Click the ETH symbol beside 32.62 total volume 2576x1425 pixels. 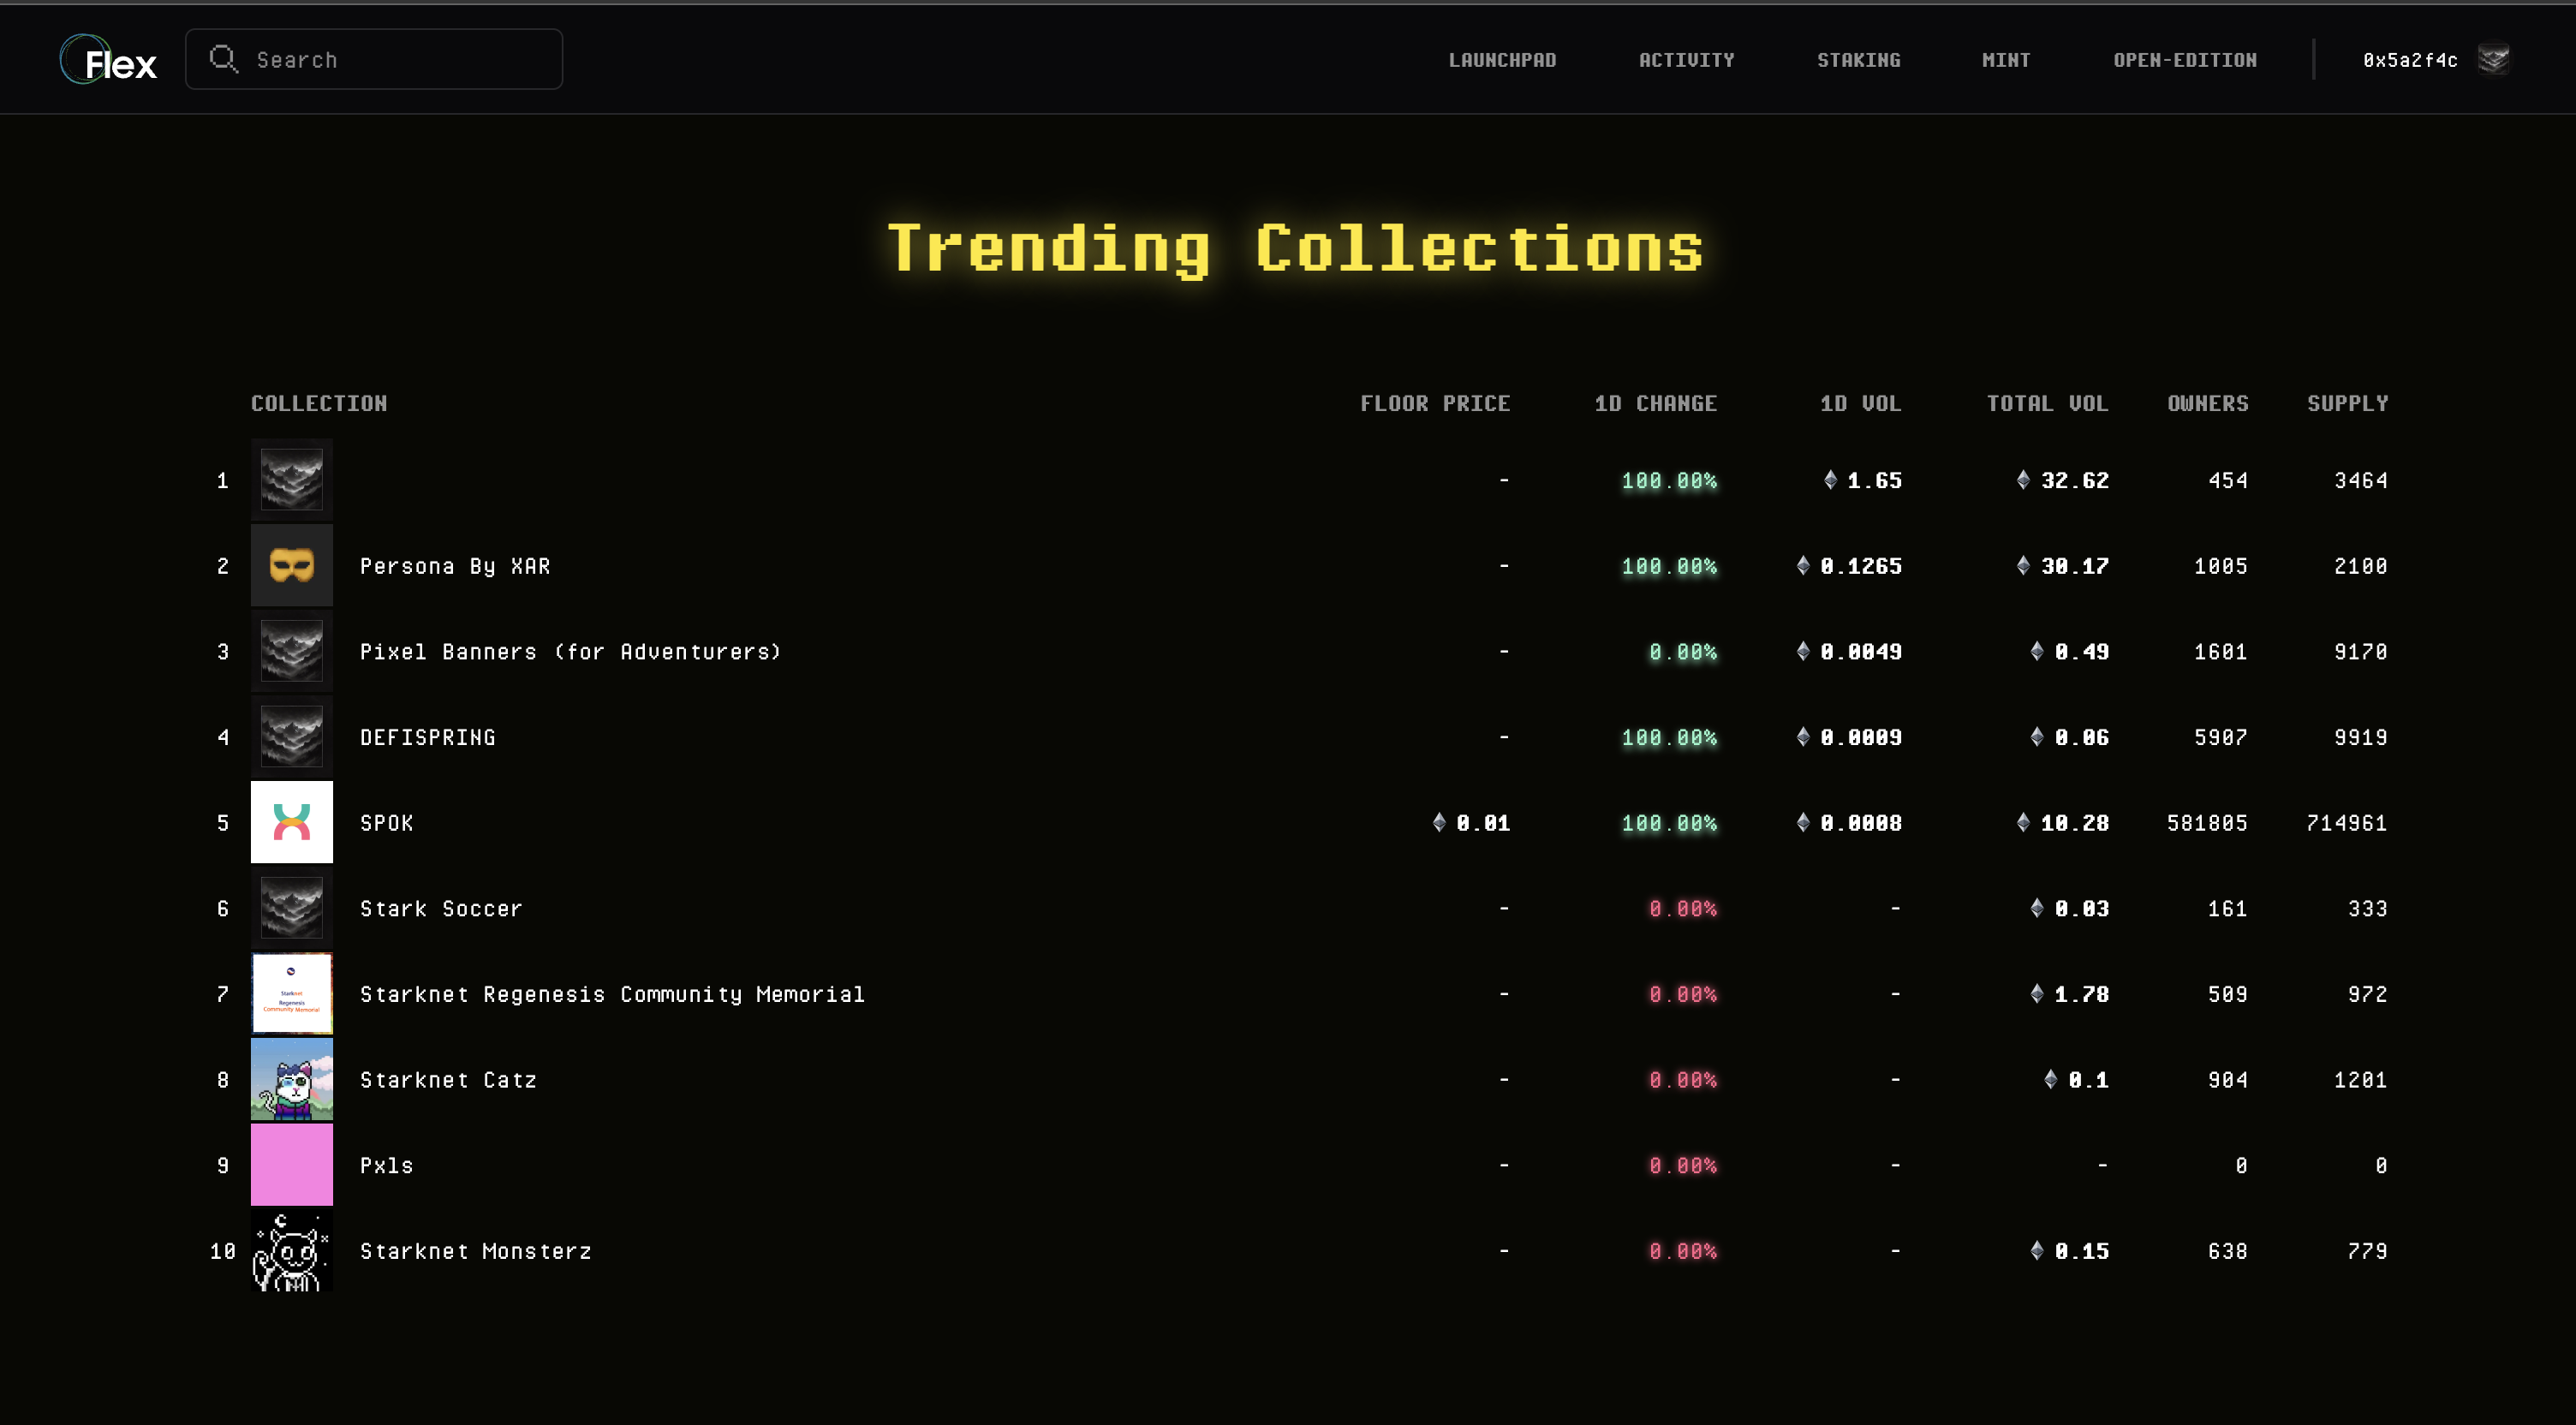pos(2023,481)
